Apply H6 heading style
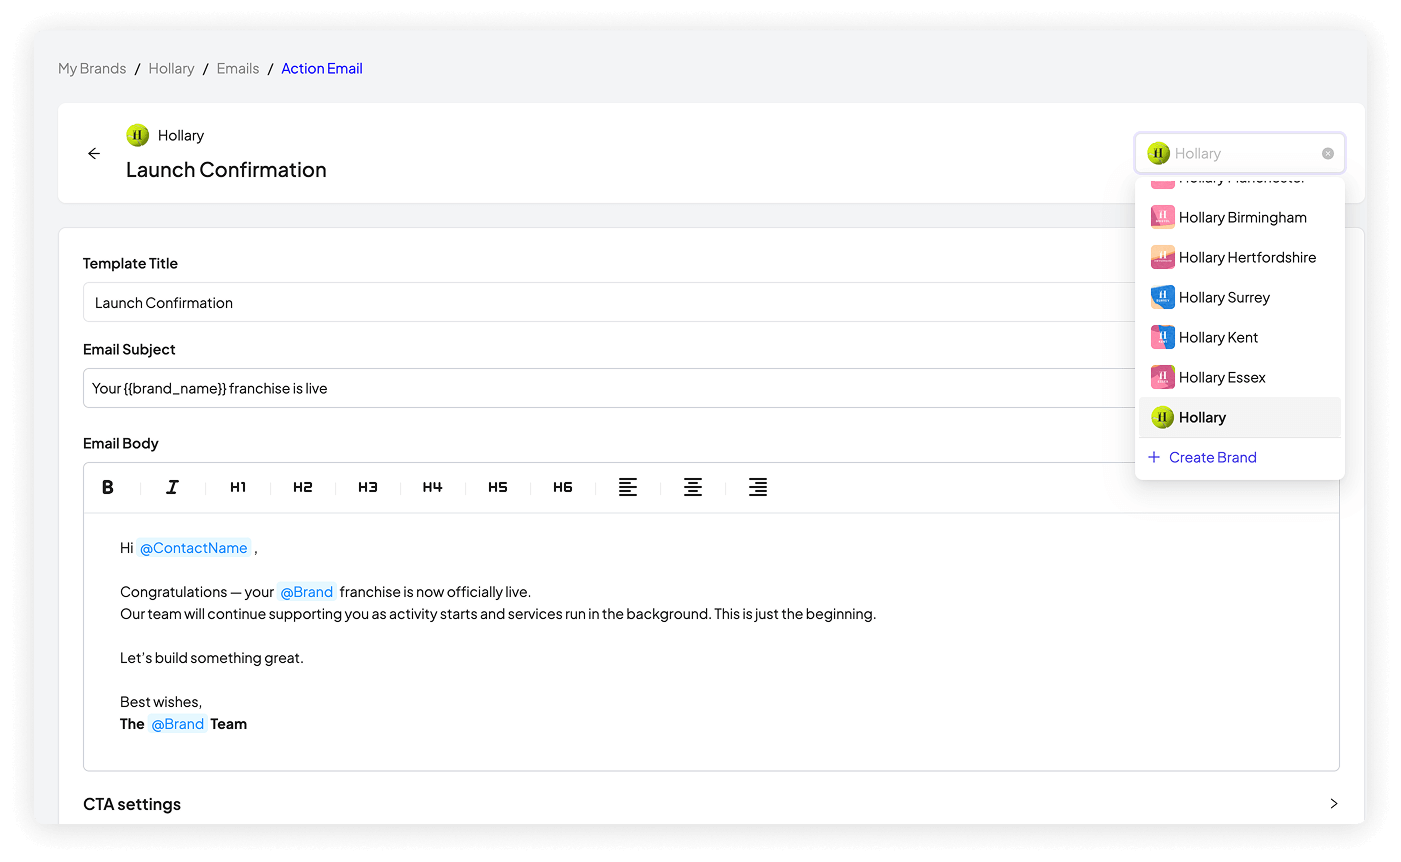 pos(563,487)
